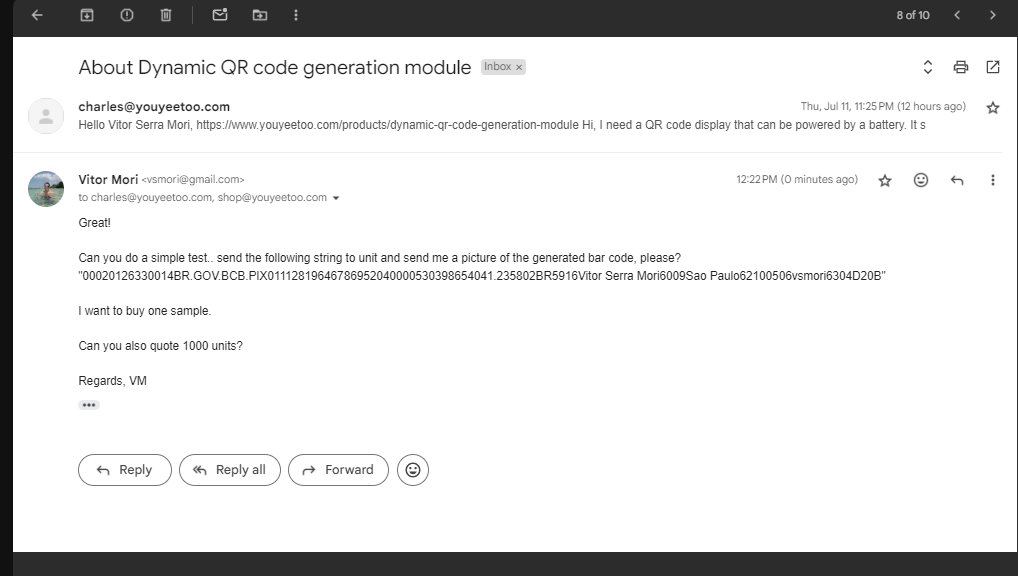1018x576 pixels.
Task: Report this conversation as spam
Action: point(127,15)
